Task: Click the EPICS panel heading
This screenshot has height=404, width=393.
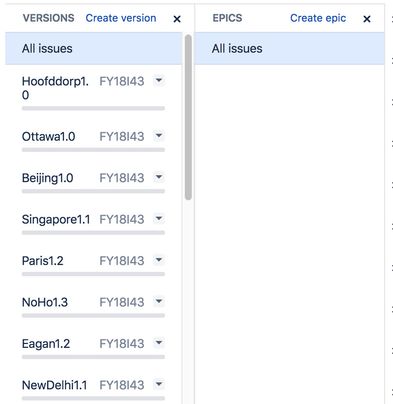Action: pos(227,18)
